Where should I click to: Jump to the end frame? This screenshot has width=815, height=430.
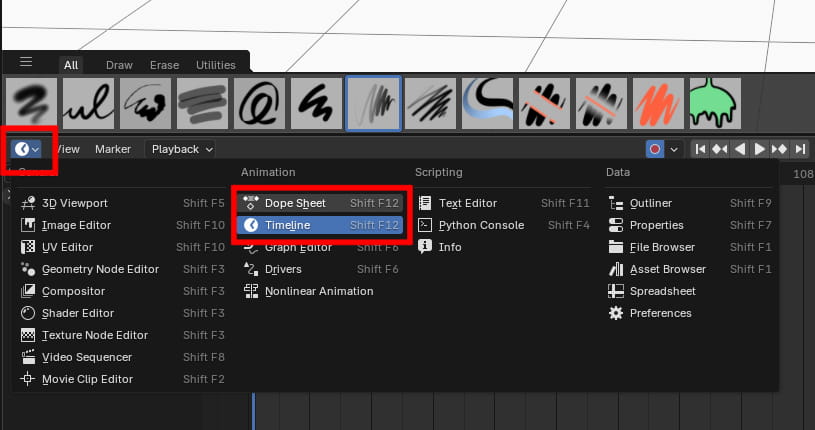[x=800, y=149]
